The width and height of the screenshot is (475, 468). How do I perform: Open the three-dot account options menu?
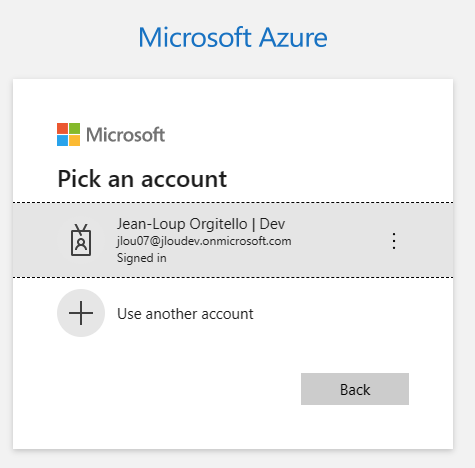tap(394, 241)
